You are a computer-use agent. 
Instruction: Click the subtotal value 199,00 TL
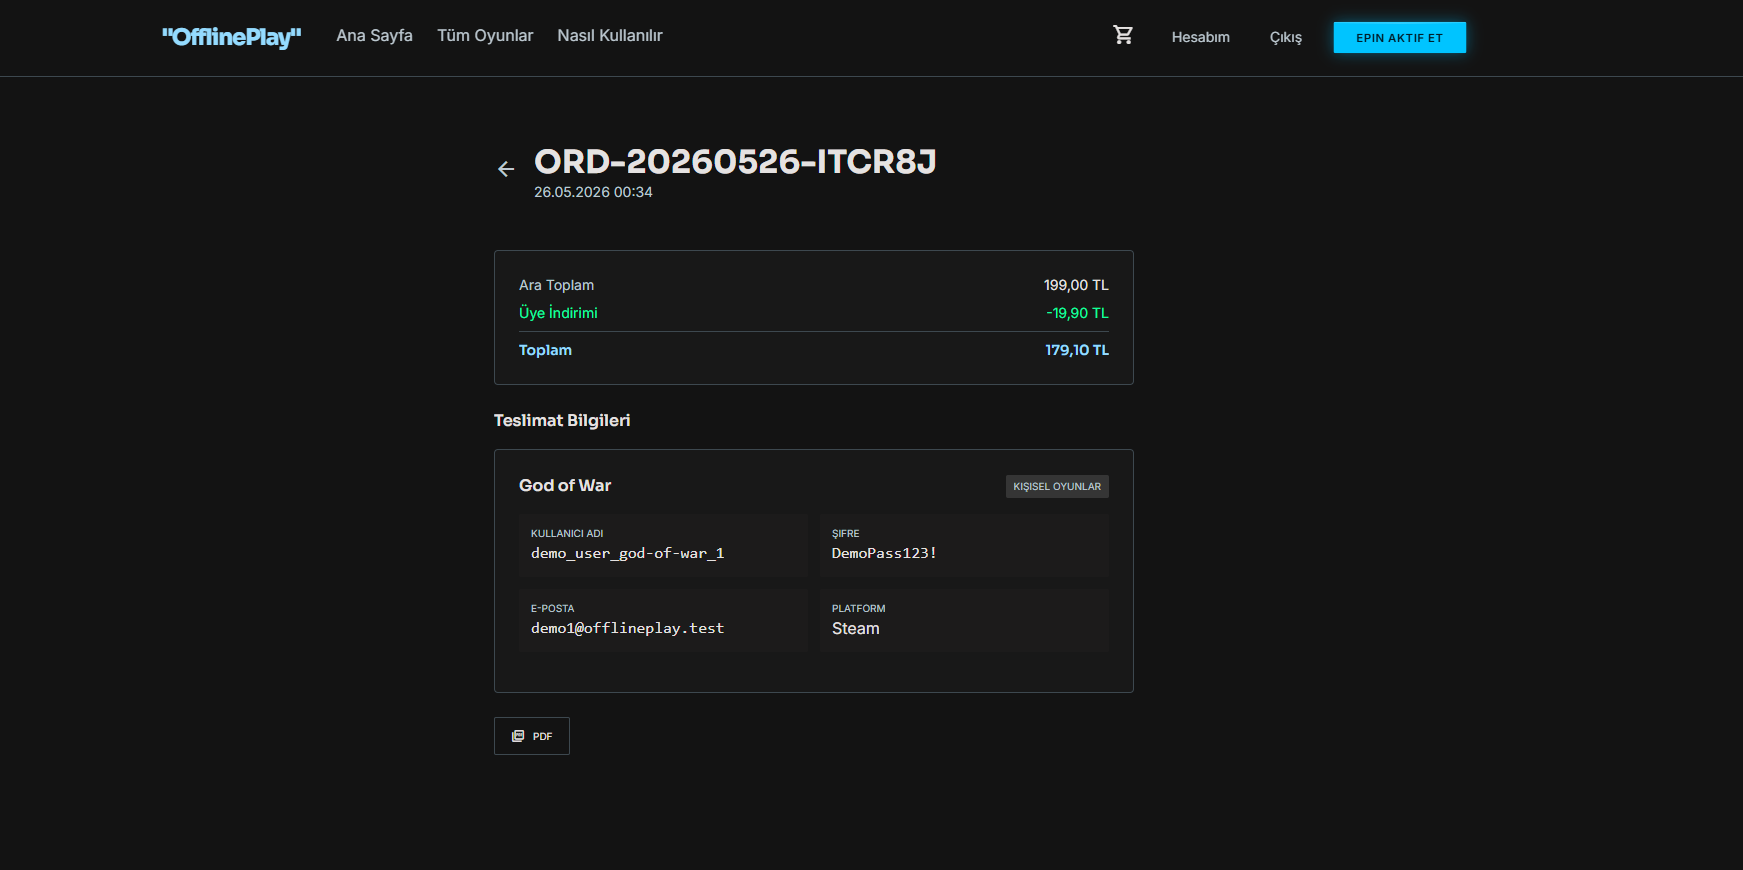1076,285
